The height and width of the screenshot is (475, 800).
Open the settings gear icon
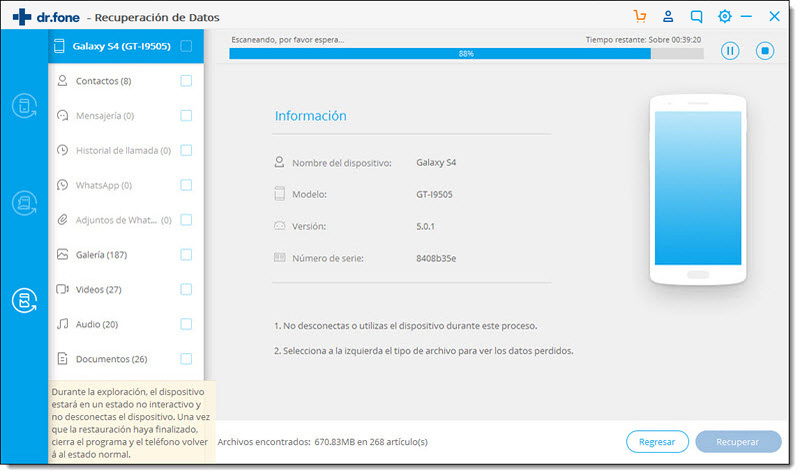[724, 16]
